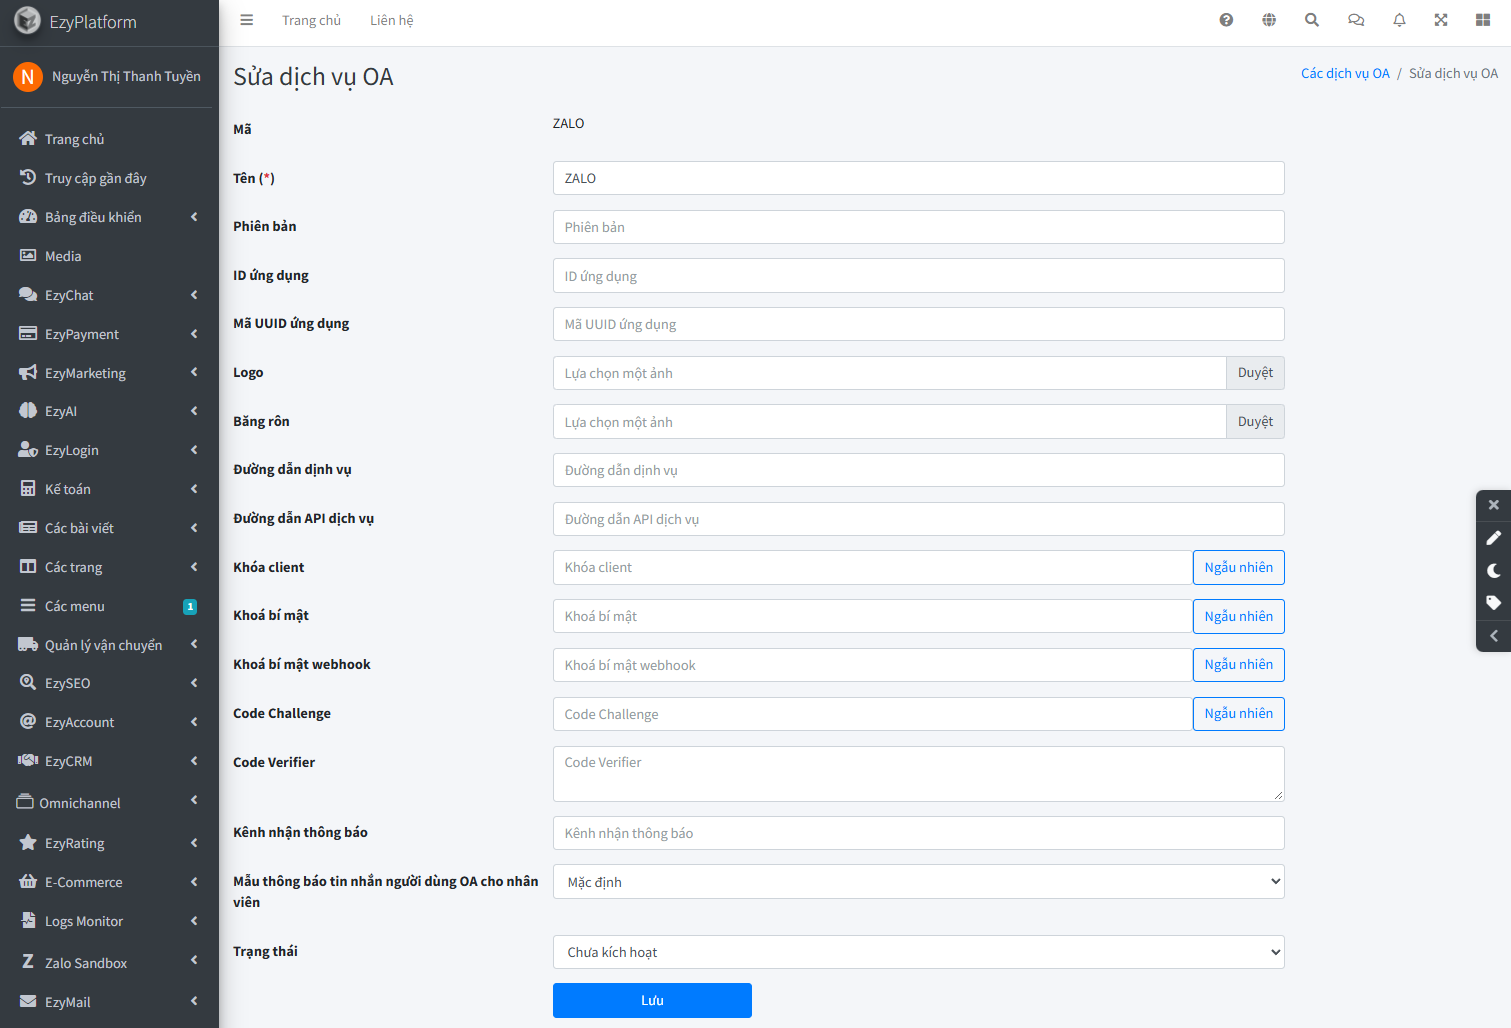This screenshot has height=1028, width=1511.
Task: Click Duyệt button for Băng rôn
Action: pos(1255,422)
